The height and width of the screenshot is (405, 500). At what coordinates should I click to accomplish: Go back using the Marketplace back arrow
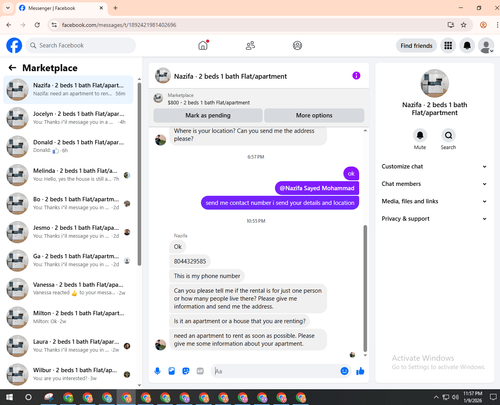(x=12, y=68)
